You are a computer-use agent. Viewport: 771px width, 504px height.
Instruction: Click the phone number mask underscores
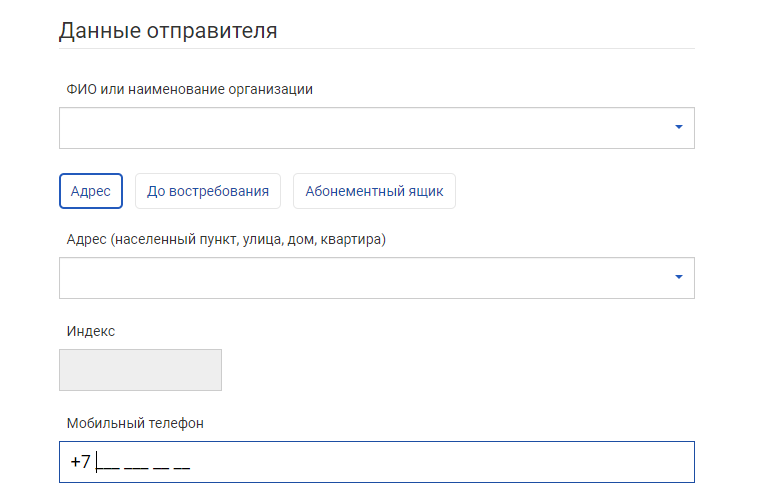click(x=144, y=464)
